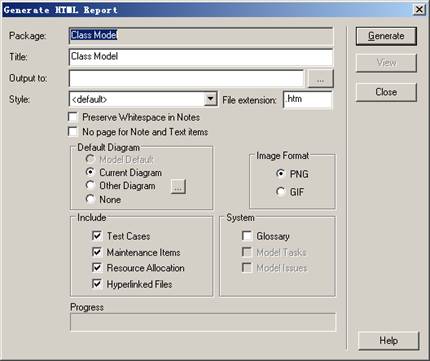The width and height of the screenshot is (430, 361).
Task: Click the Model Issues checkbox
Action: click(247, 267)
